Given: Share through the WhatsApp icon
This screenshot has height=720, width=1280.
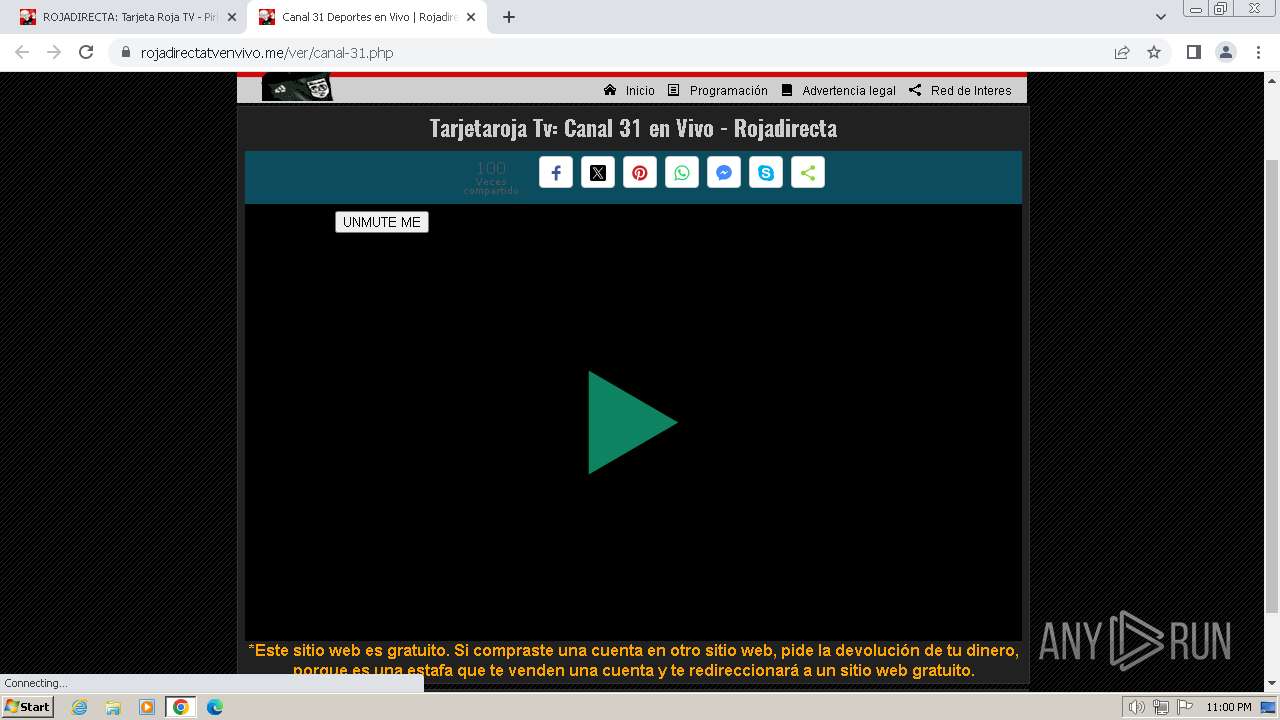Looking at the screenshot, I should (x=682, y=173).
